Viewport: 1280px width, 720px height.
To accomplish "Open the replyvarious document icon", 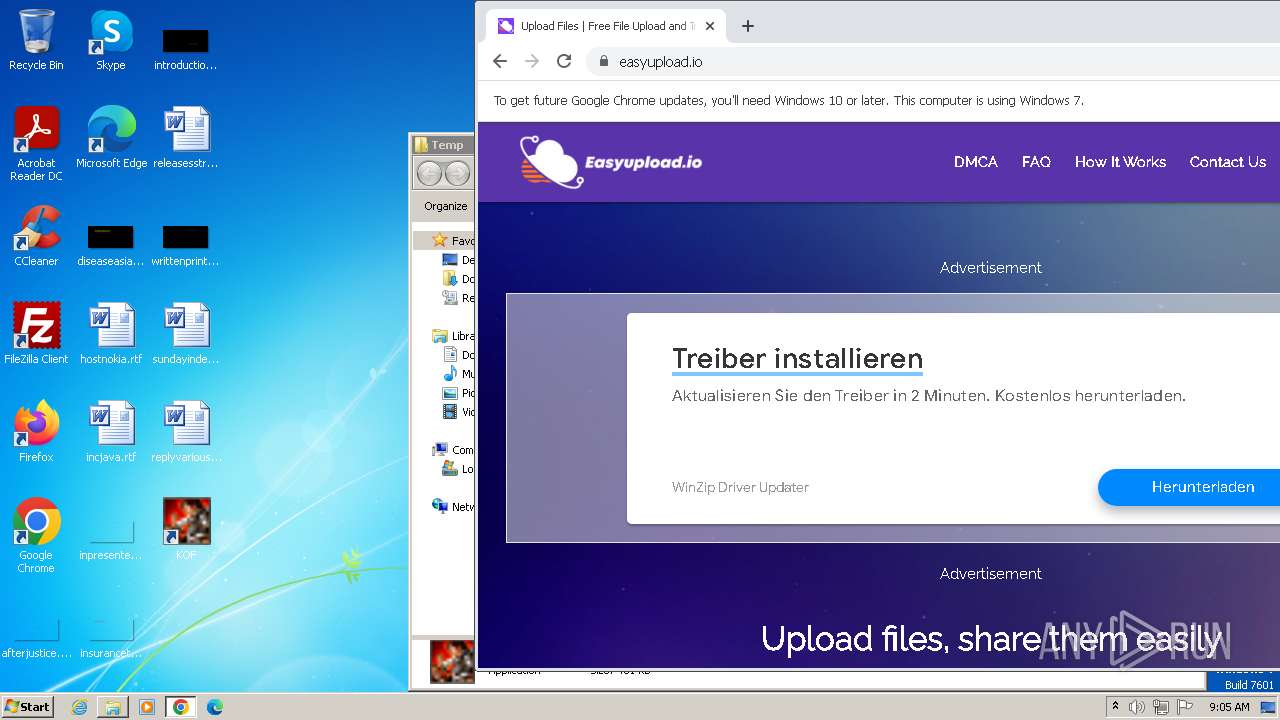I will point(186,432).
